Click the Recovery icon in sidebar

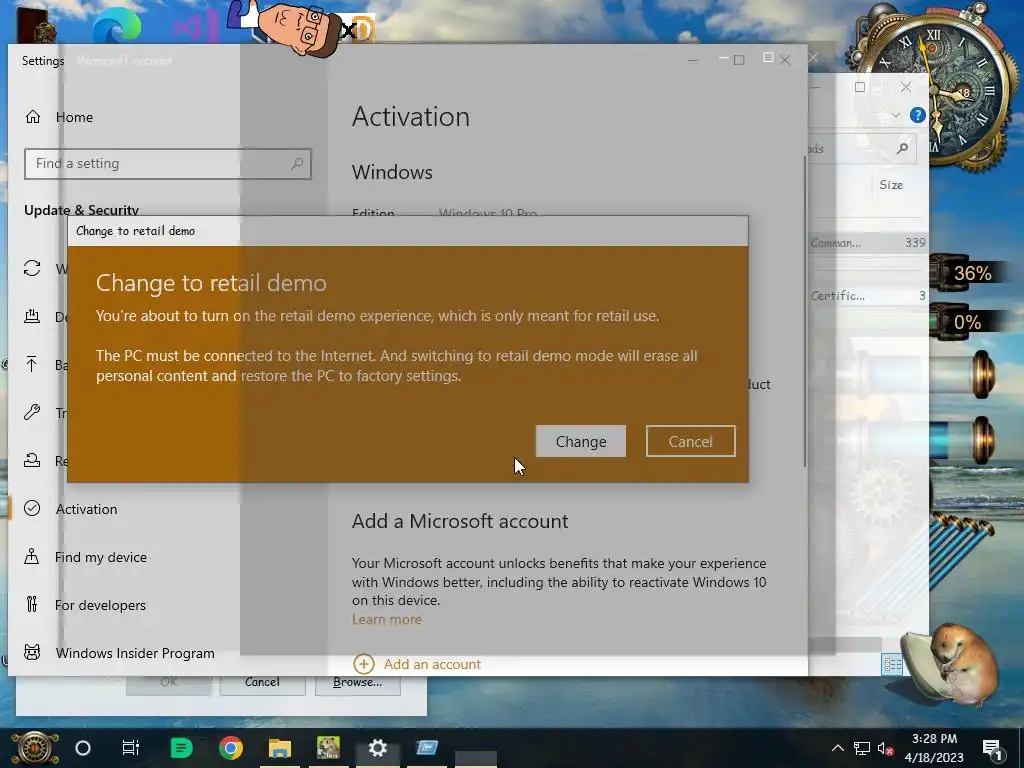point(32,460)
